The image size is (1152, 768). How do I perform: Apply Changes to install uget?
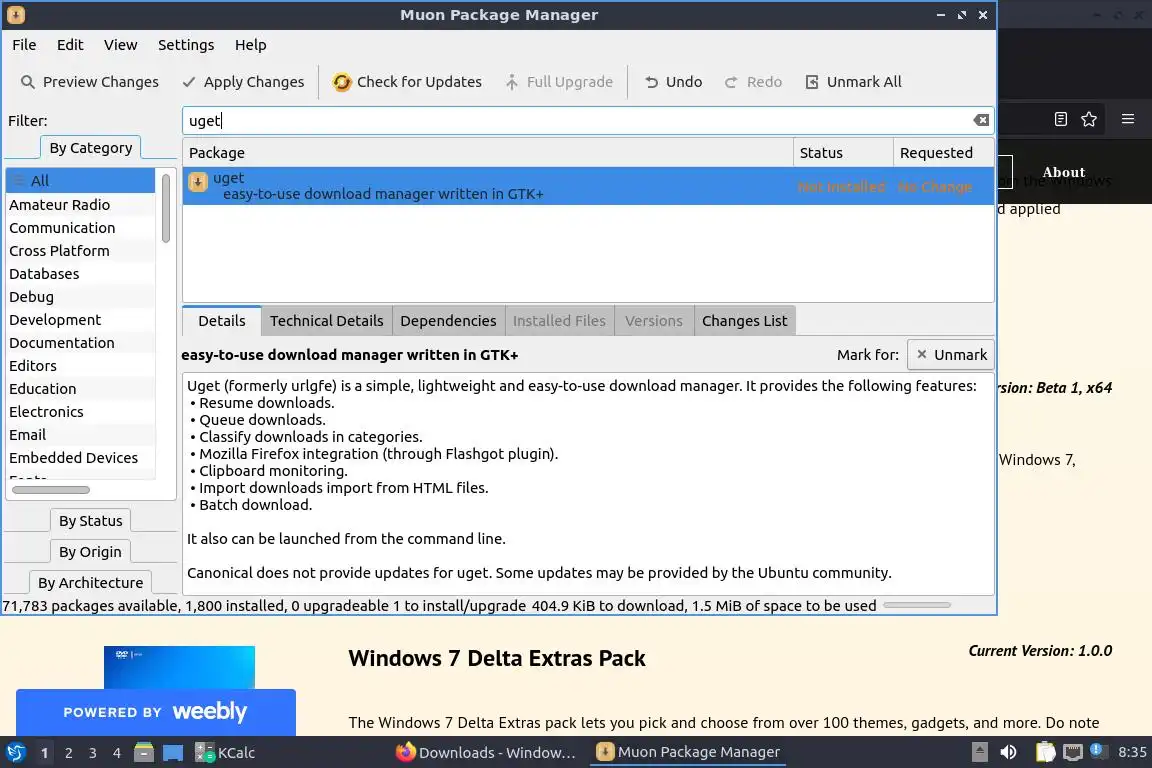point(243,82)
